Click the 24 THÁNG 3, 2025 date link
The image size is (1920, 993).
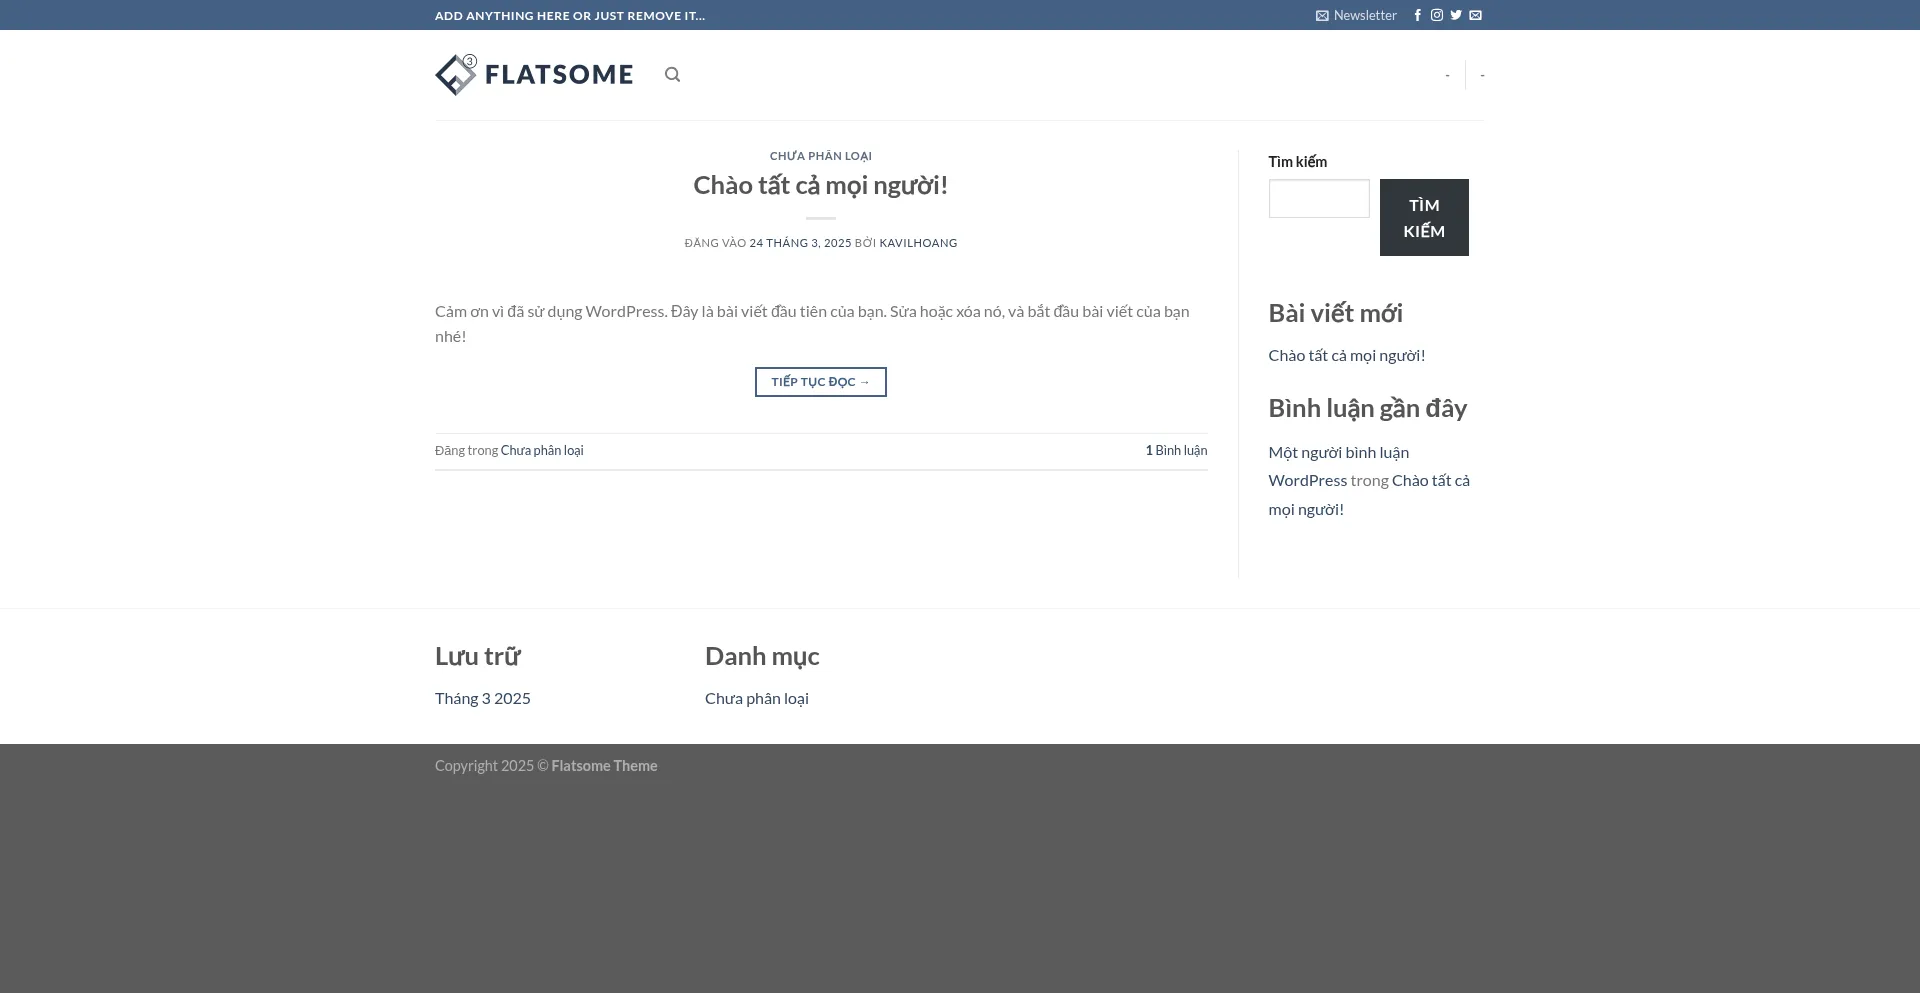[800, 243]
